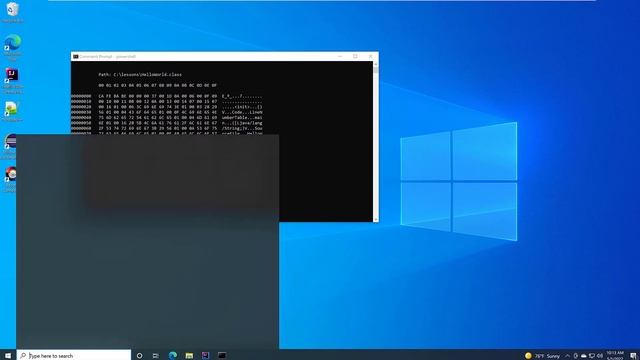
Task: Click the Path line in Command Prompt
Action: 140,74
